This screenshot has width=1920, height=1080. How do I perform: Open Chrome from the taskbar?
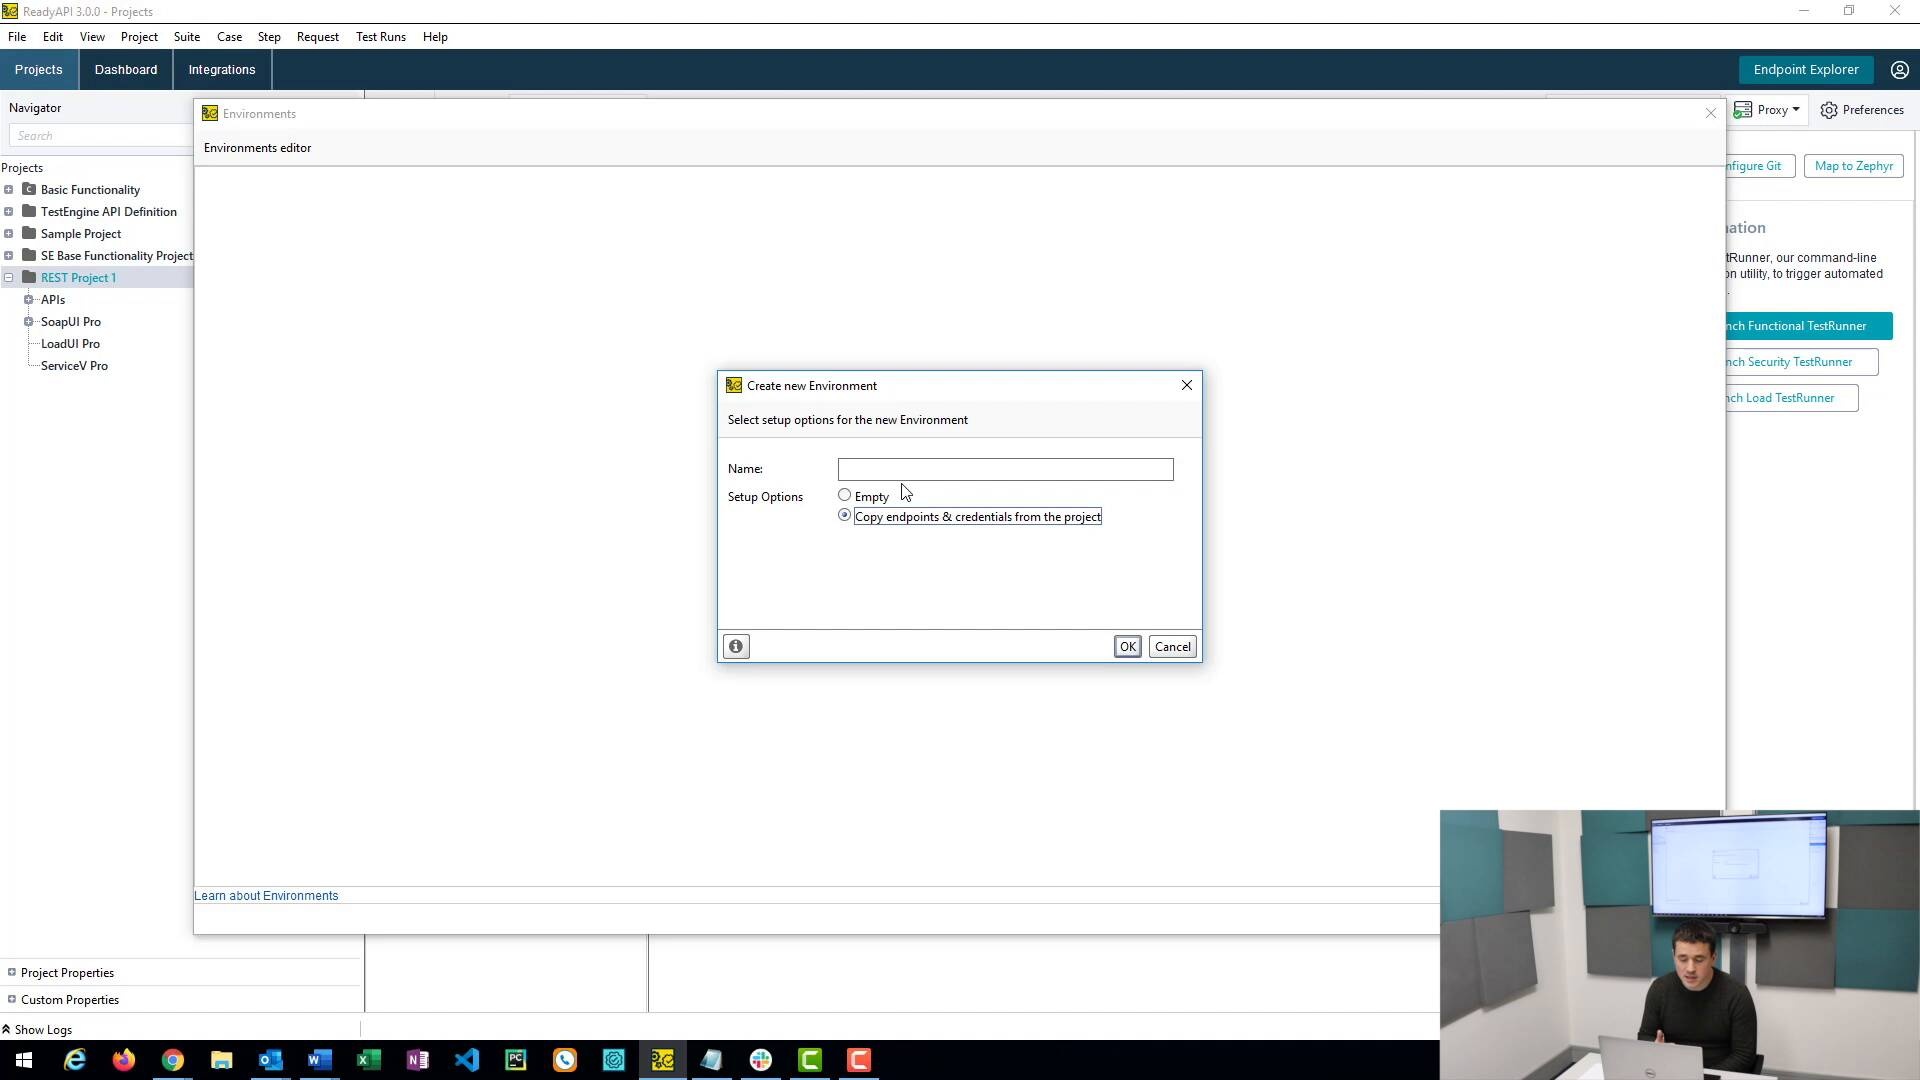coord(172,1060)
